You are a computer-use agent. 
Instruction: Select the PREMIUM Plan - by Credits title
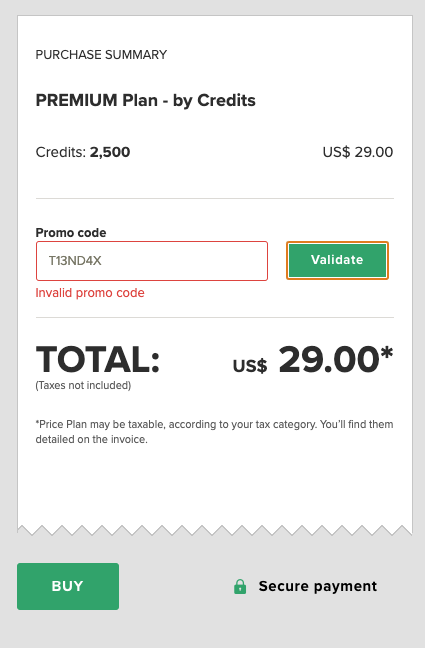(146, 100)
